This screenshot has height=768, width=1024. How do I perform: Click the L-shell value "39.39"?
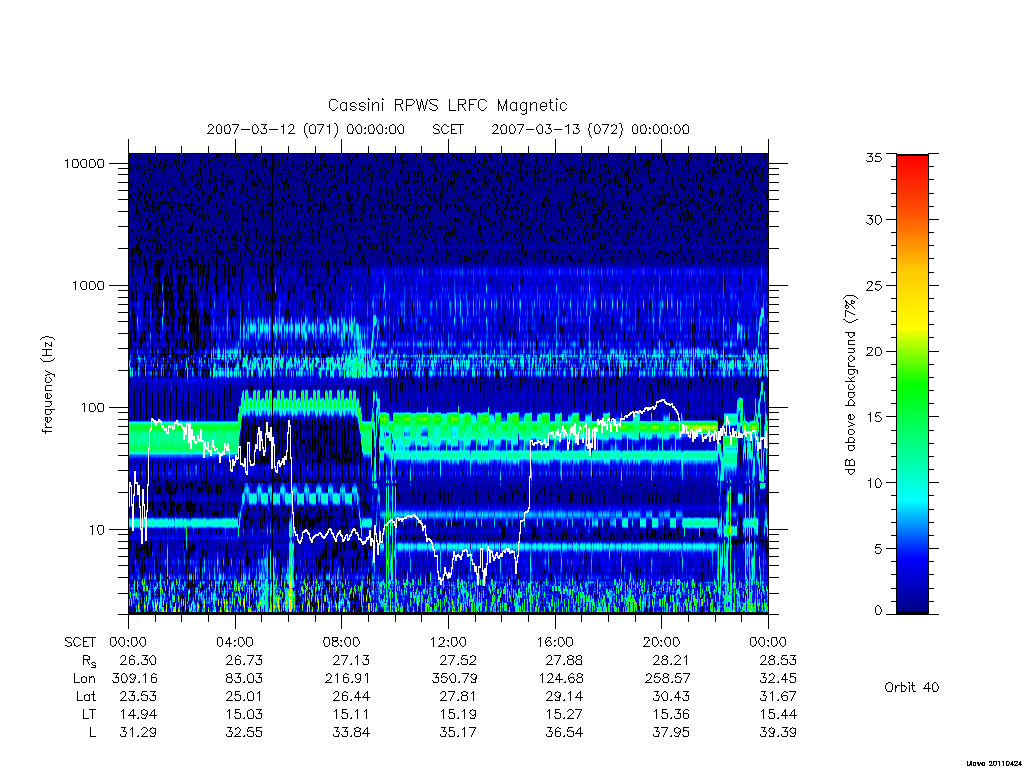coord(778,733)
